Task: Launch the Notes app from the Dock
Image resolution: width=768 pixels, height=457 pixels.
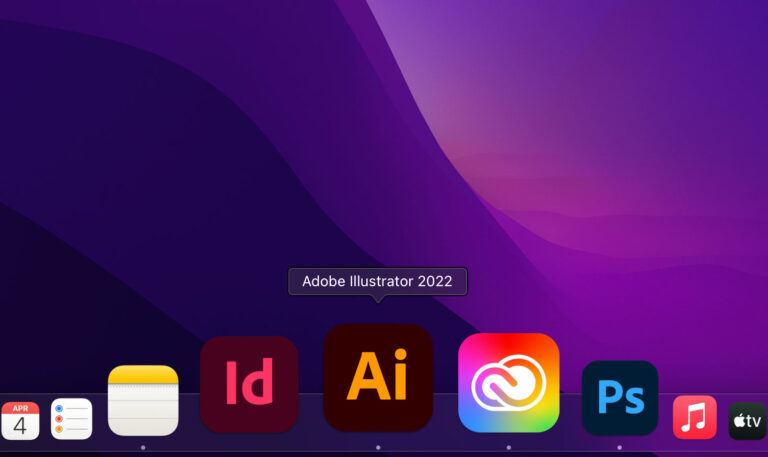Action: pos(143,400)
